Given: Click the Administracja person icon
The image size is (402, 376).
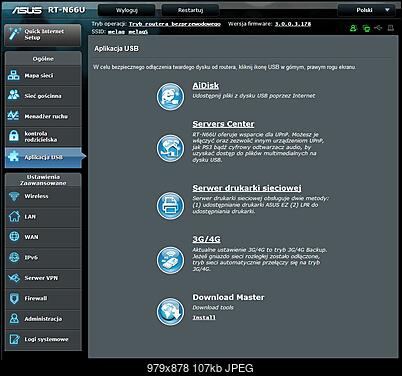Looking at the screenshot, I should (14, 319).
